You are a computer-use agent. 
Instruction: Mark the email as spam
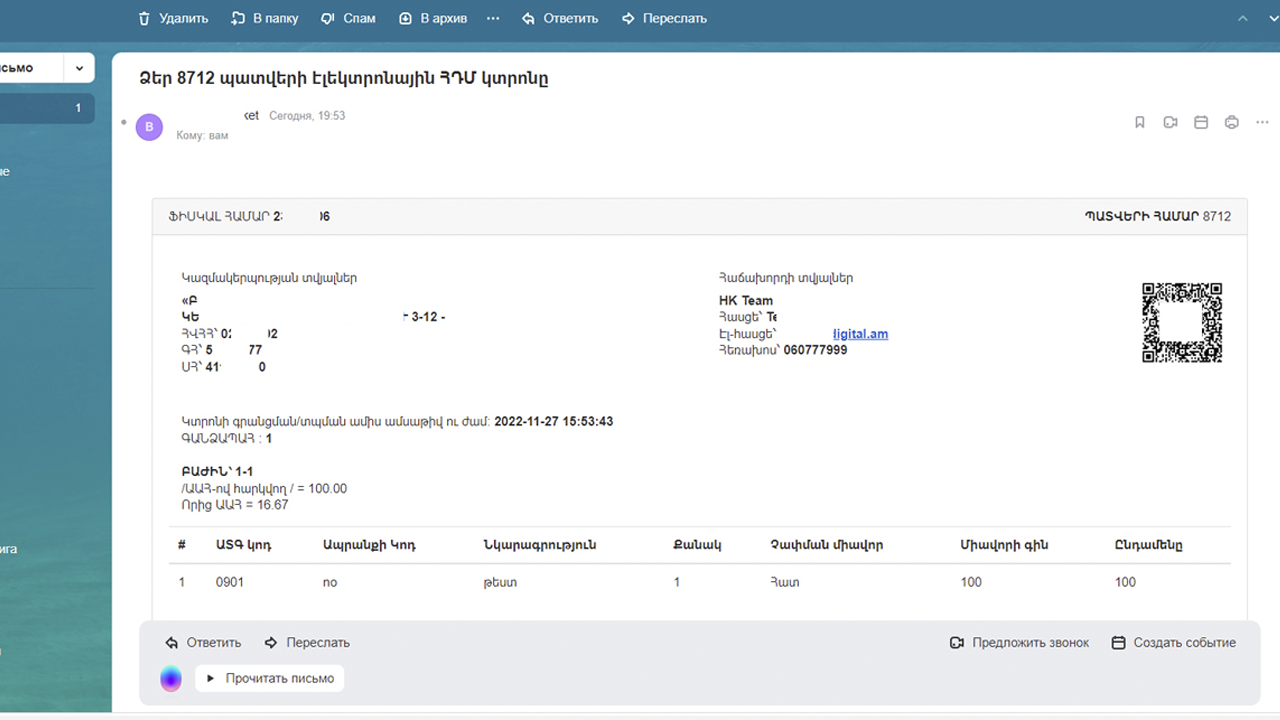(347, 17)
